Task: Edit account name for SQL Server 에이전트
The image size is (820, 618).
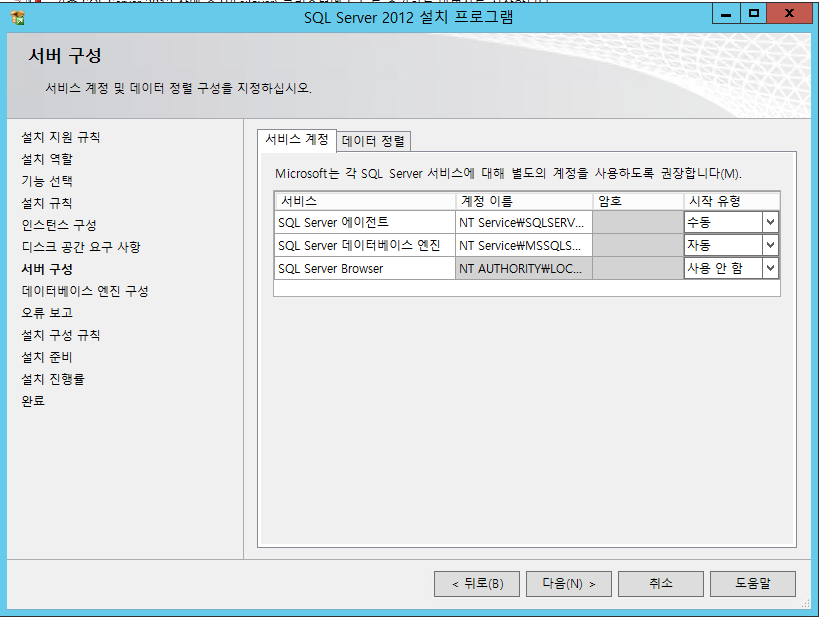Action: (x=523, y=222)
